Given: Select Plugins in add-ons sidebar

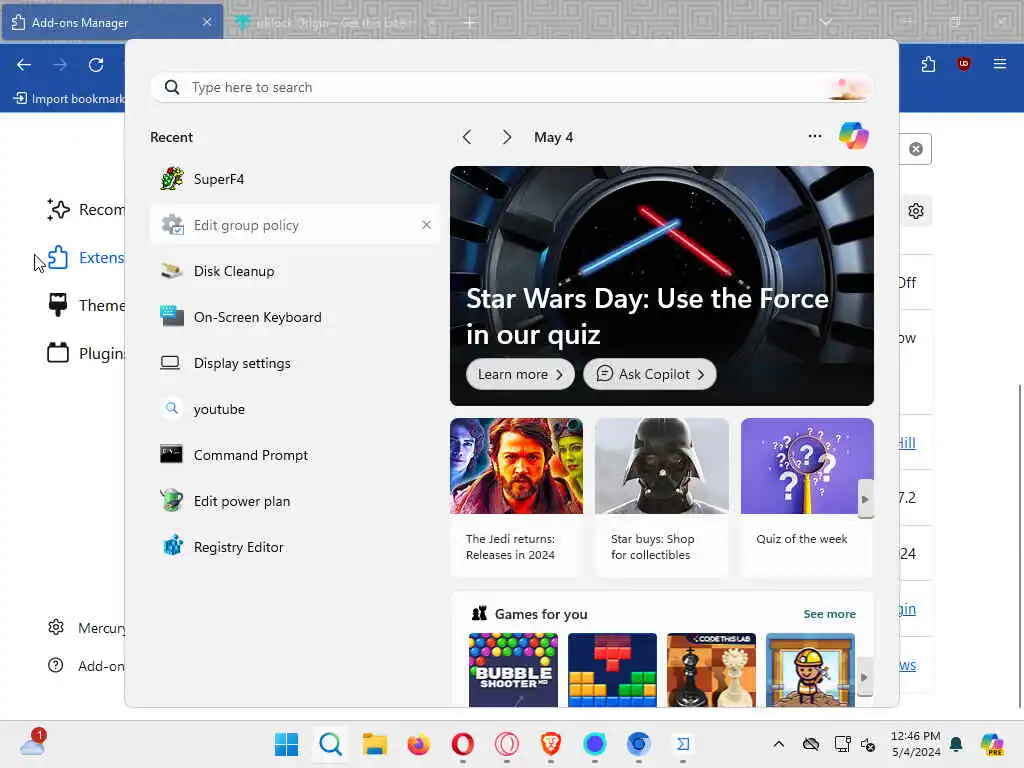Looking at the screenshot, I should click(x=85, y=353).
